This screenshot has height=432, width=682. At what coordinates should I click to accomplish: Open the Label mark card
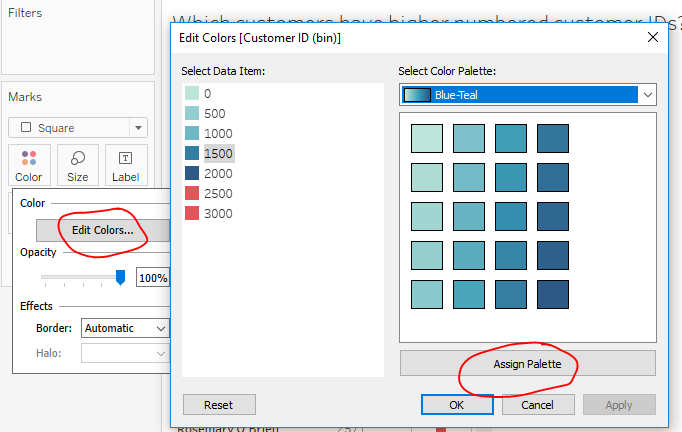tap(126, 165)
